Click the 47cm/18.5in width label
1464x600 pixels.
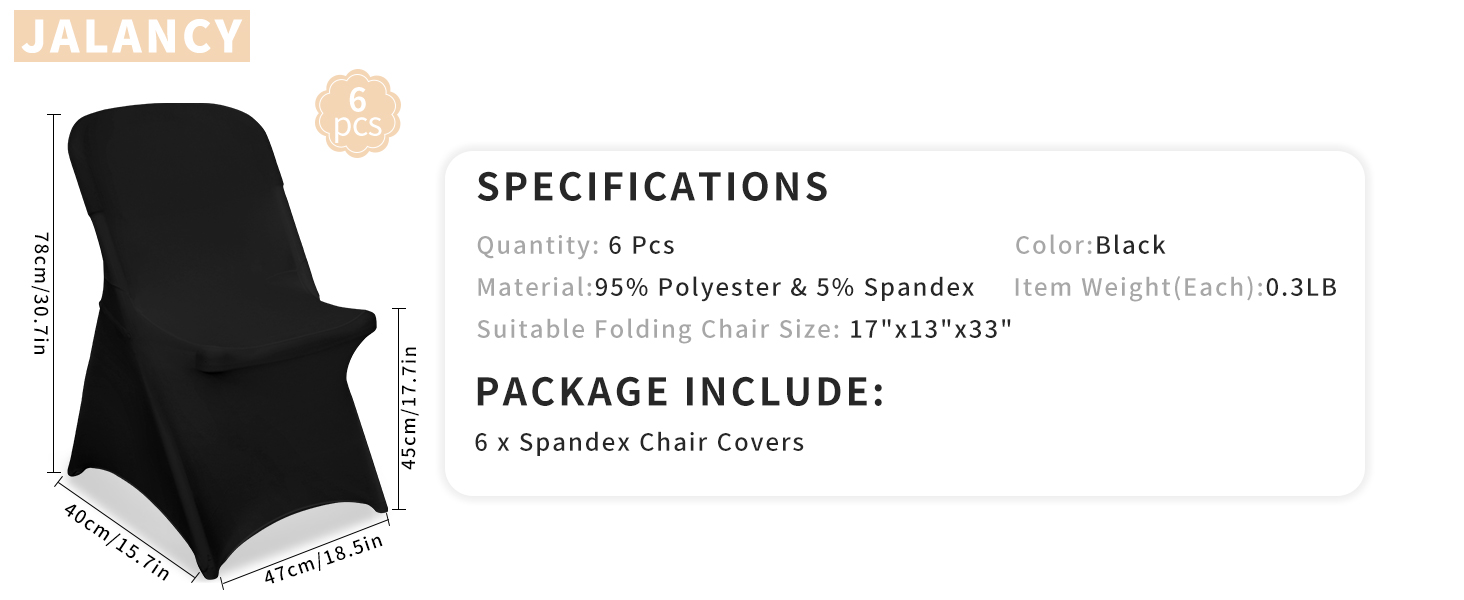click(324, 560)
